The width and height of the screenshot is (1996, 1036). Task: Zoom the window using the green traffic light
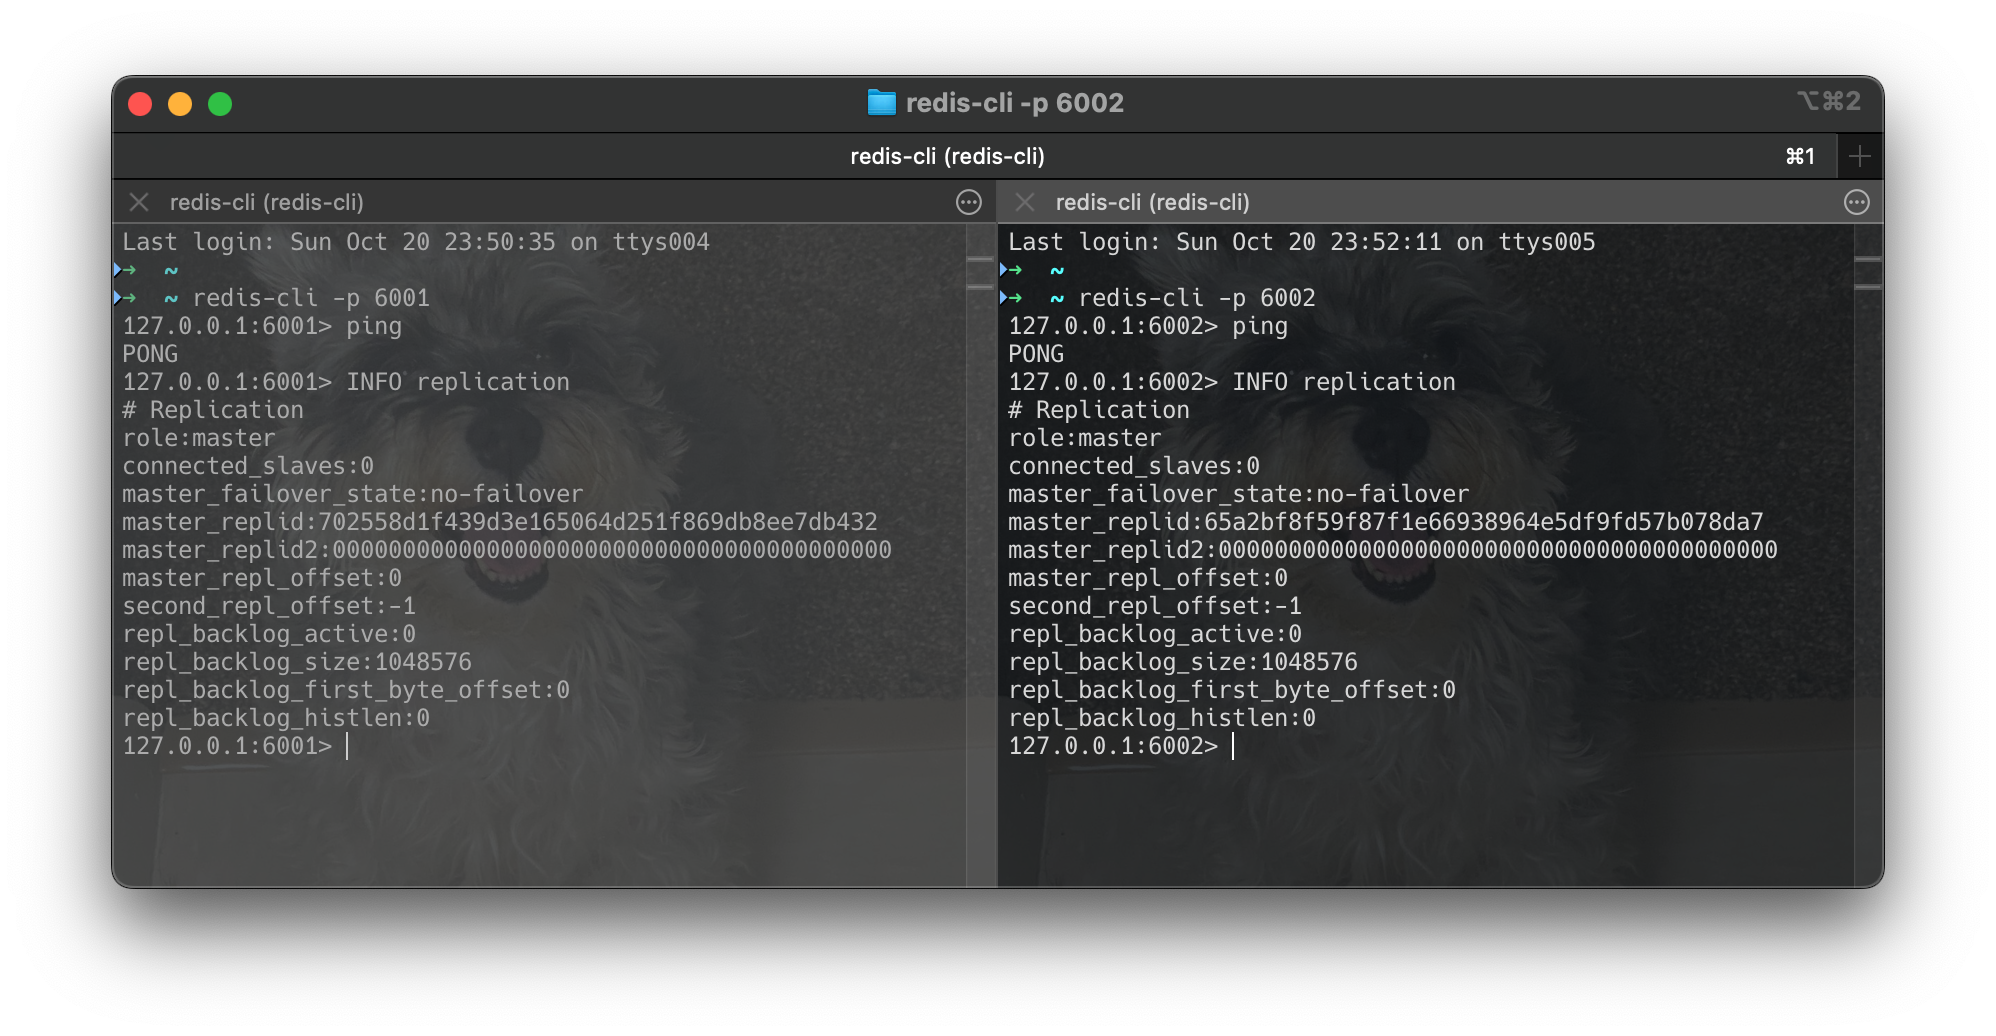click(x=220, y=103)
